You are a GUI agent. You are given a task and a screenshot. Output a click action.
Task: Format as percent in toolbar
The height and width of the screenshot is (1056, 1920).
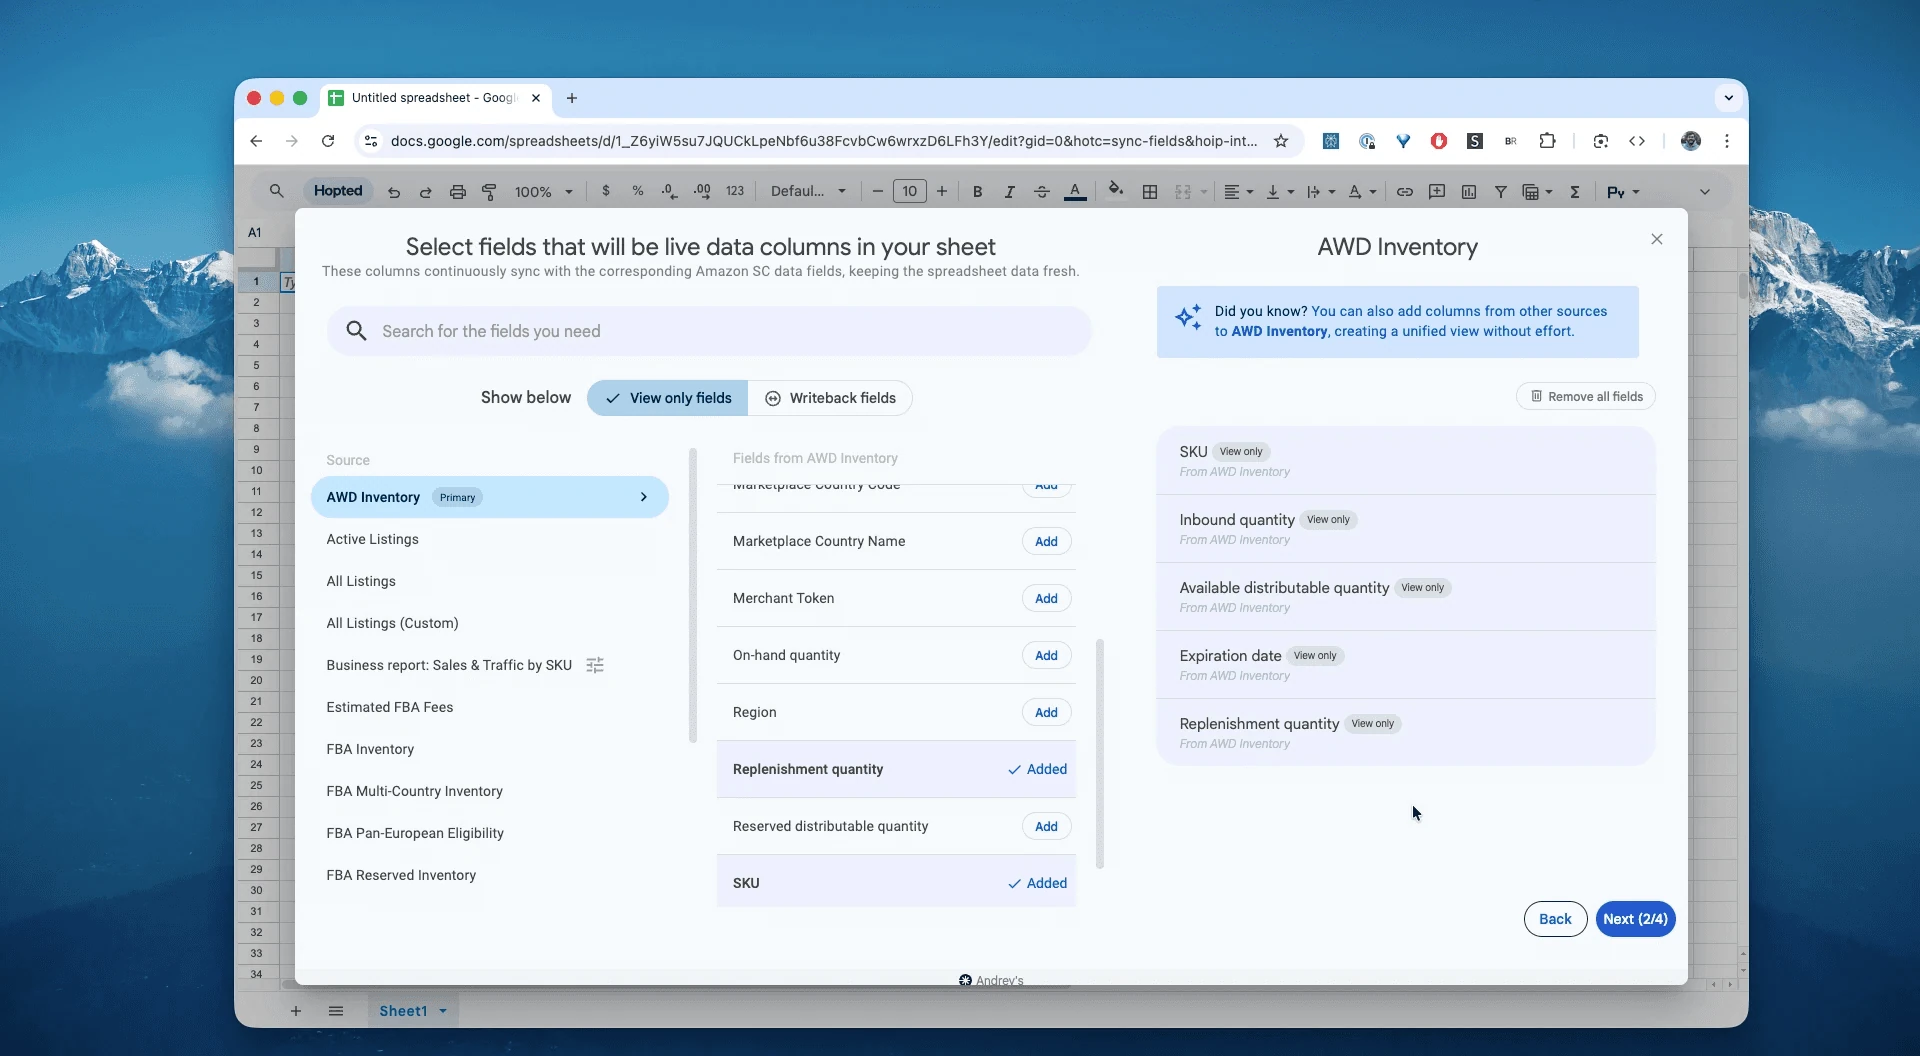pos(638,191)
